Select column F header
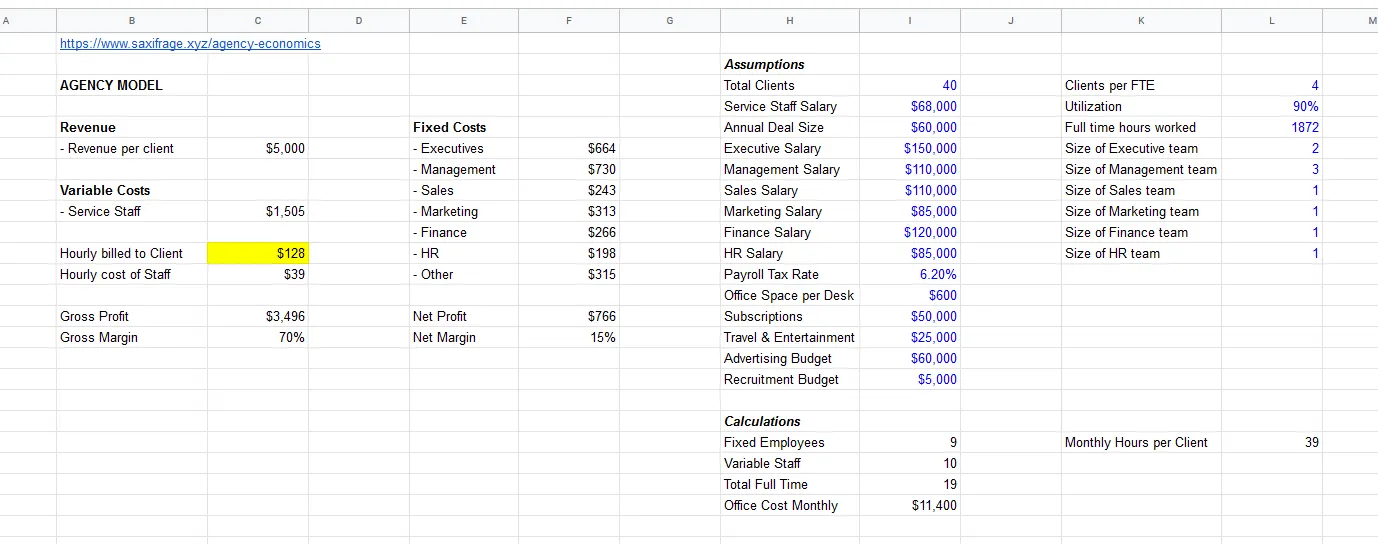 tap(569, 20)
